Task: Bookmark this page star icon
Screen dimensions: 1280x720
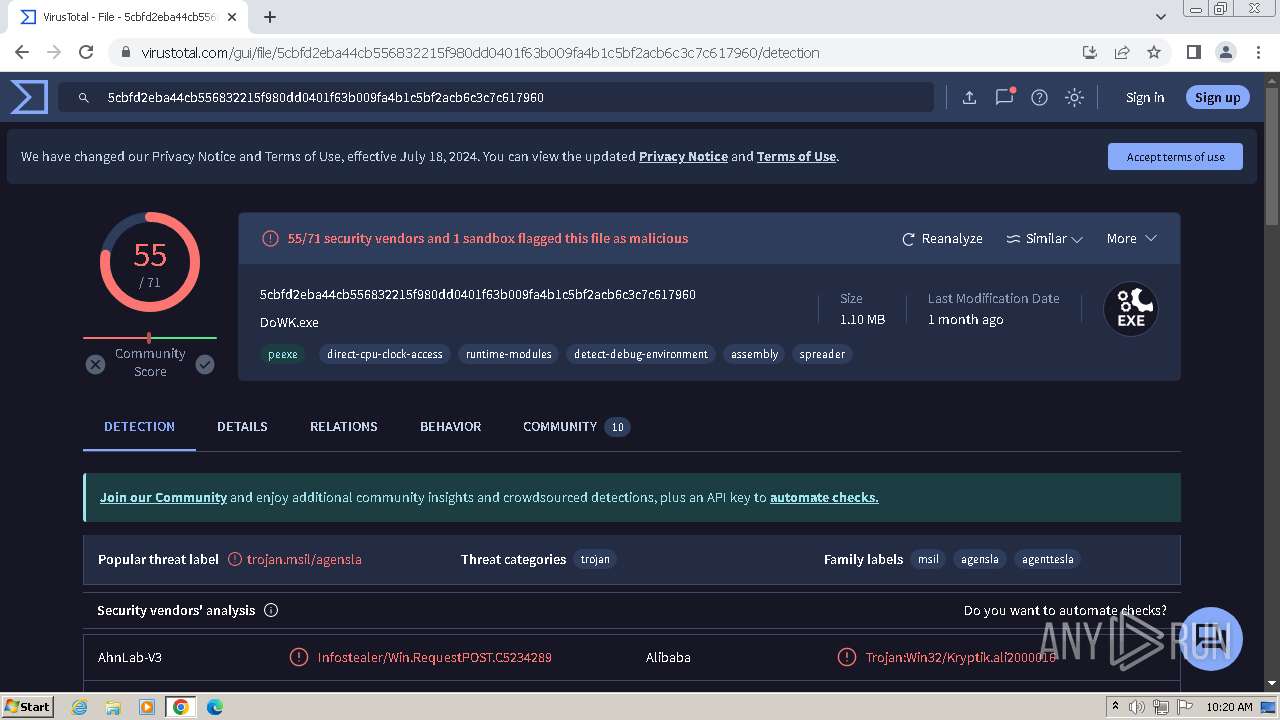Action: pos(1154,53)
